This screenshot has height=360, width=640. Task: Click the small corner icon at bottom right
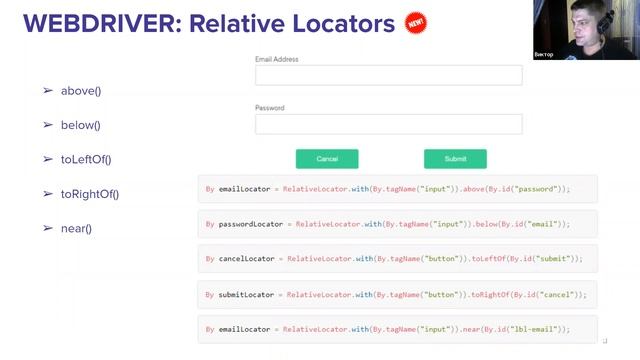pyautogui.click(x=605, y=341)
